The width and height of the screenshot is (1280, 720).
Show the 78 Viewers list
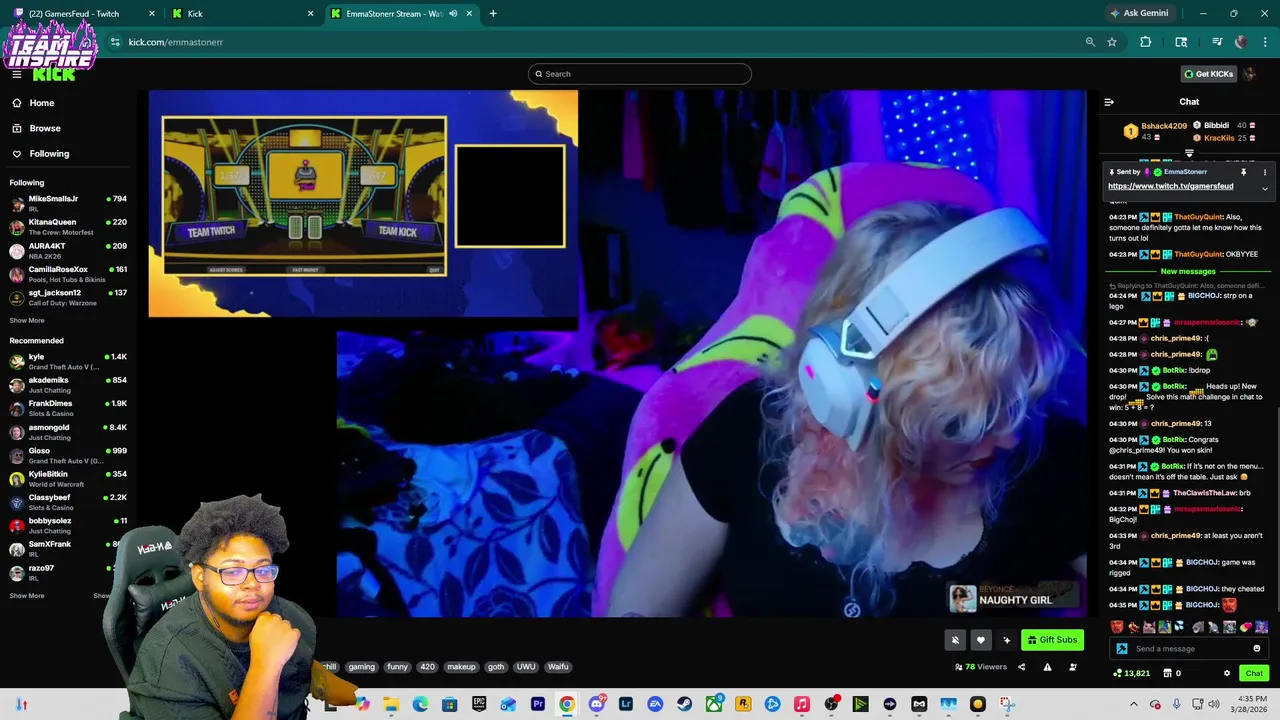pyautogui.click(x=981, y=667)
